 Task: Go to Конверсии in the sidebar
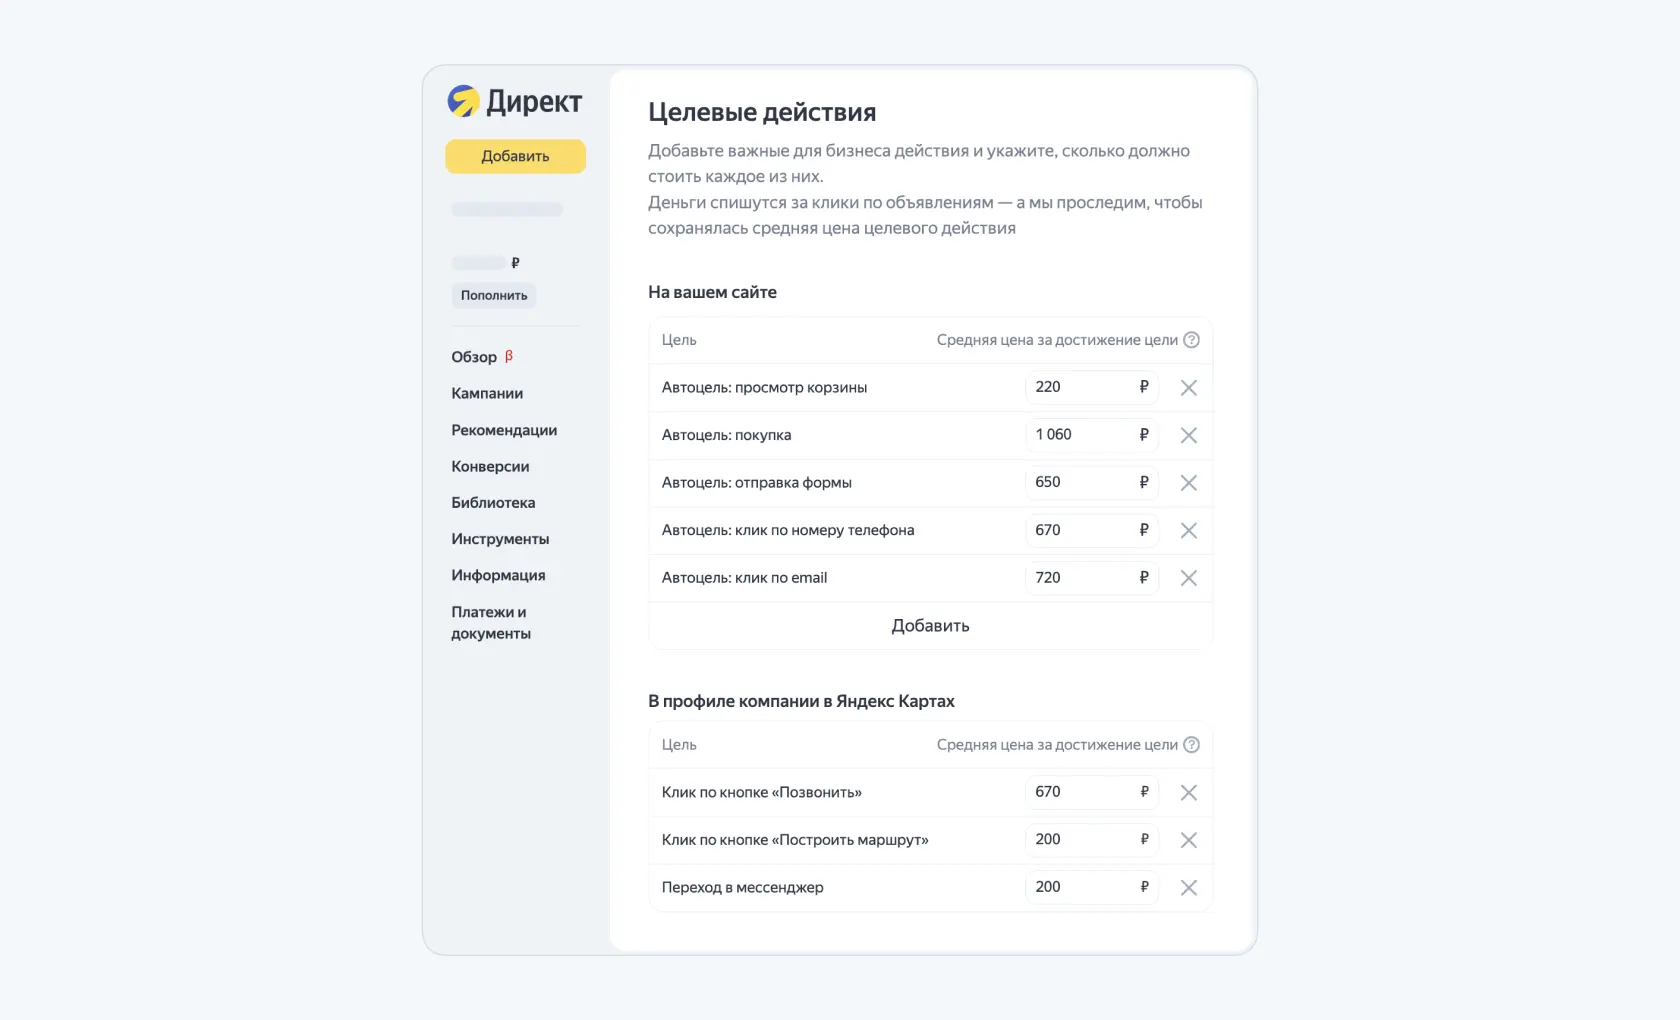[490, 466]
